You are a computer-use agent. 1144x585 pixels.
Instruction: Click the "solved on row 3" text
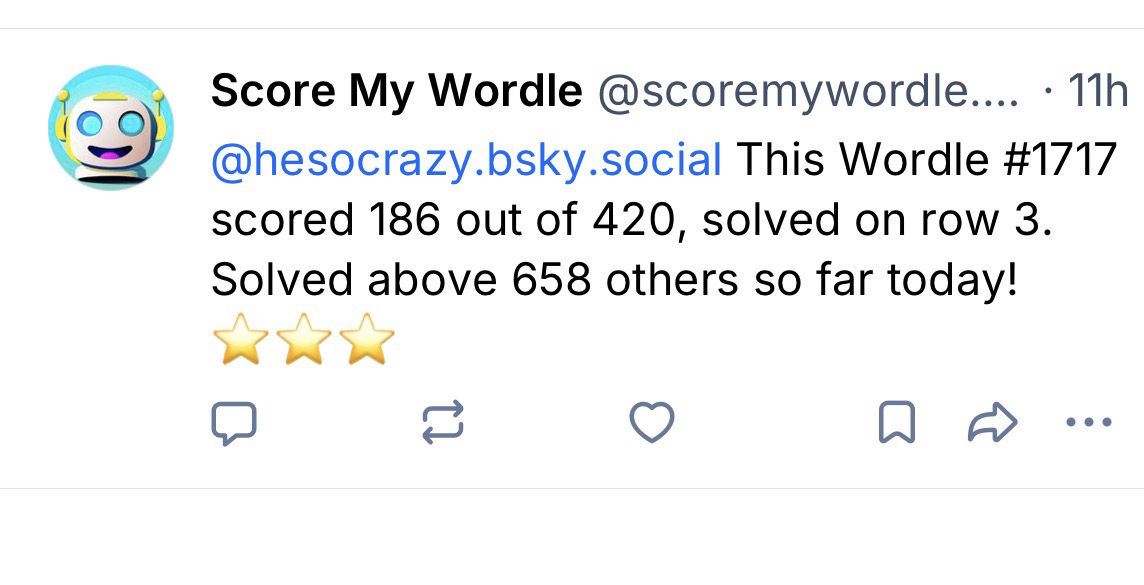tap(875, 220)
